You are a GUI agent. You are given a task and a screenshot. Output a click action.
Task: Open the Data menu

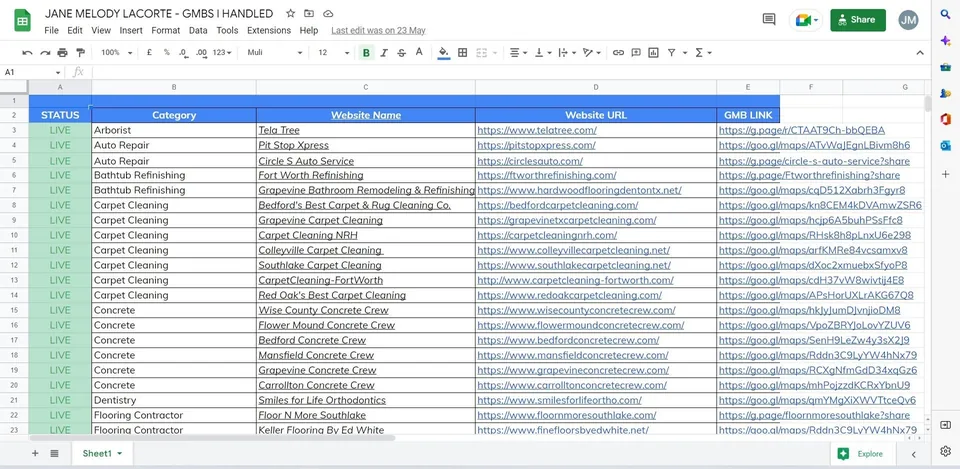[x=198, y=30]
